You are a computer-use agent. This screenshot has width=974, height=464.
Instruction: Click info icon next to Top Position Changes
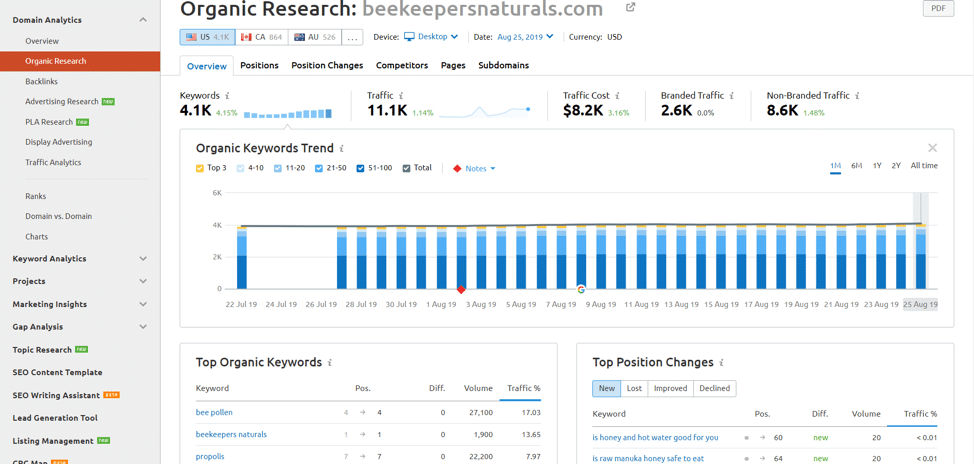tap(721, 362)
